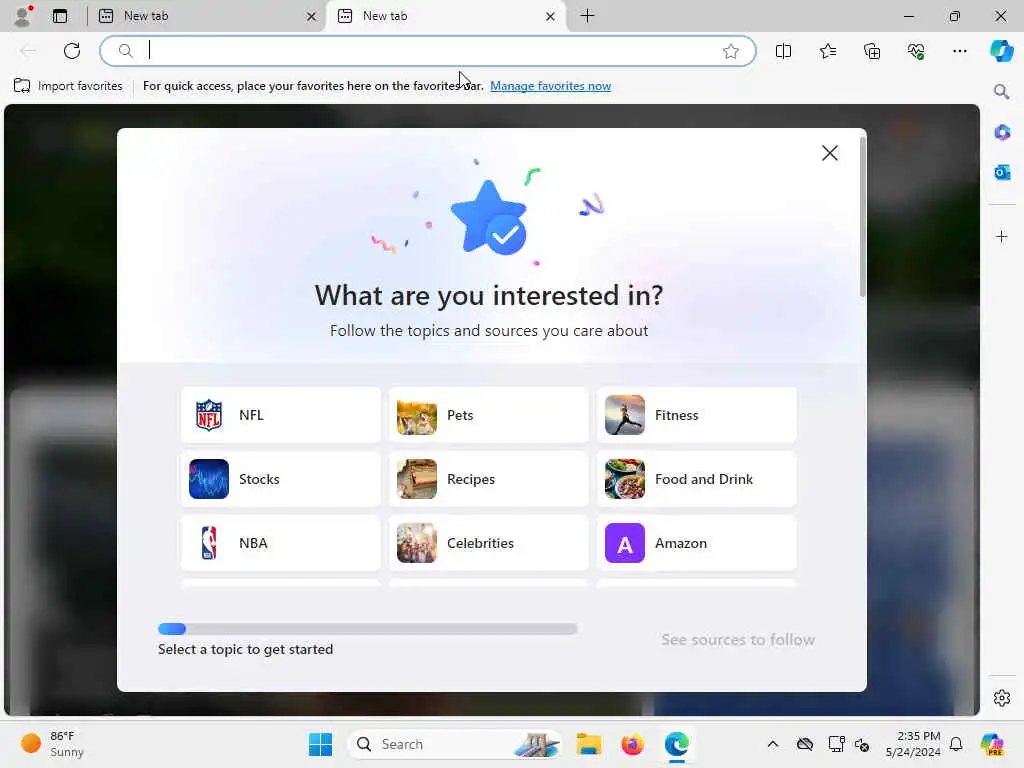This screenshot has width=1024, height=768.
Task: Follow the NFL topic
Action: click(x=281, y=415)
